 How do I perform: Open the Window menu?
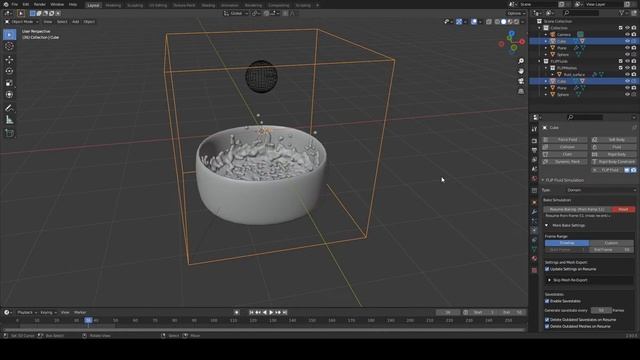(57, 4)
